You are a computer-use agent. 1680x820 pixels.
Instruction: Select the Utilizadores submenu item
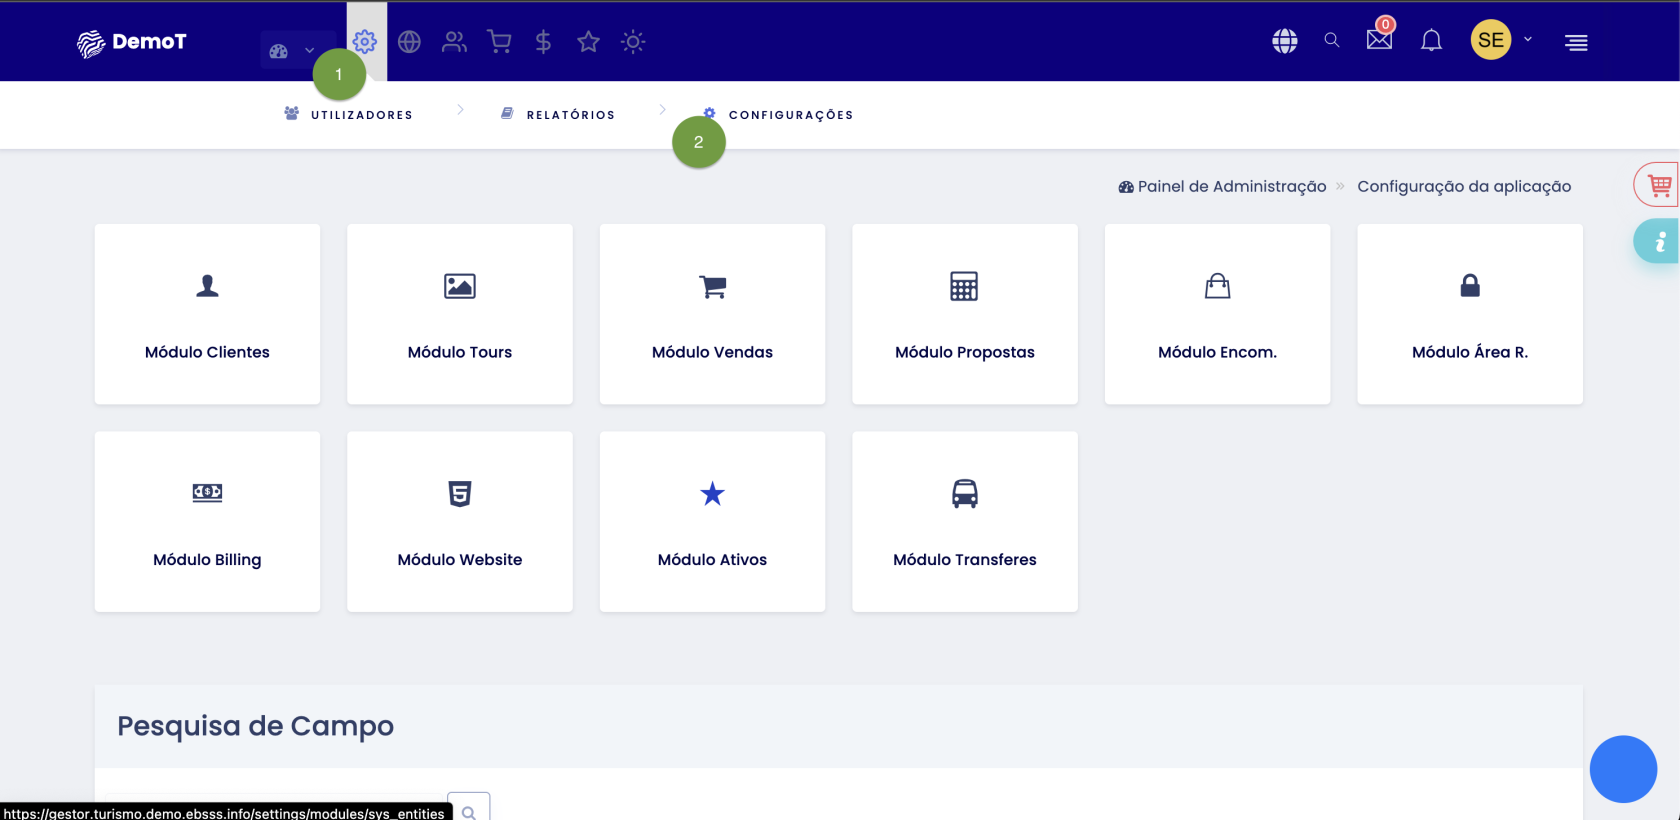tap(348, 114)
